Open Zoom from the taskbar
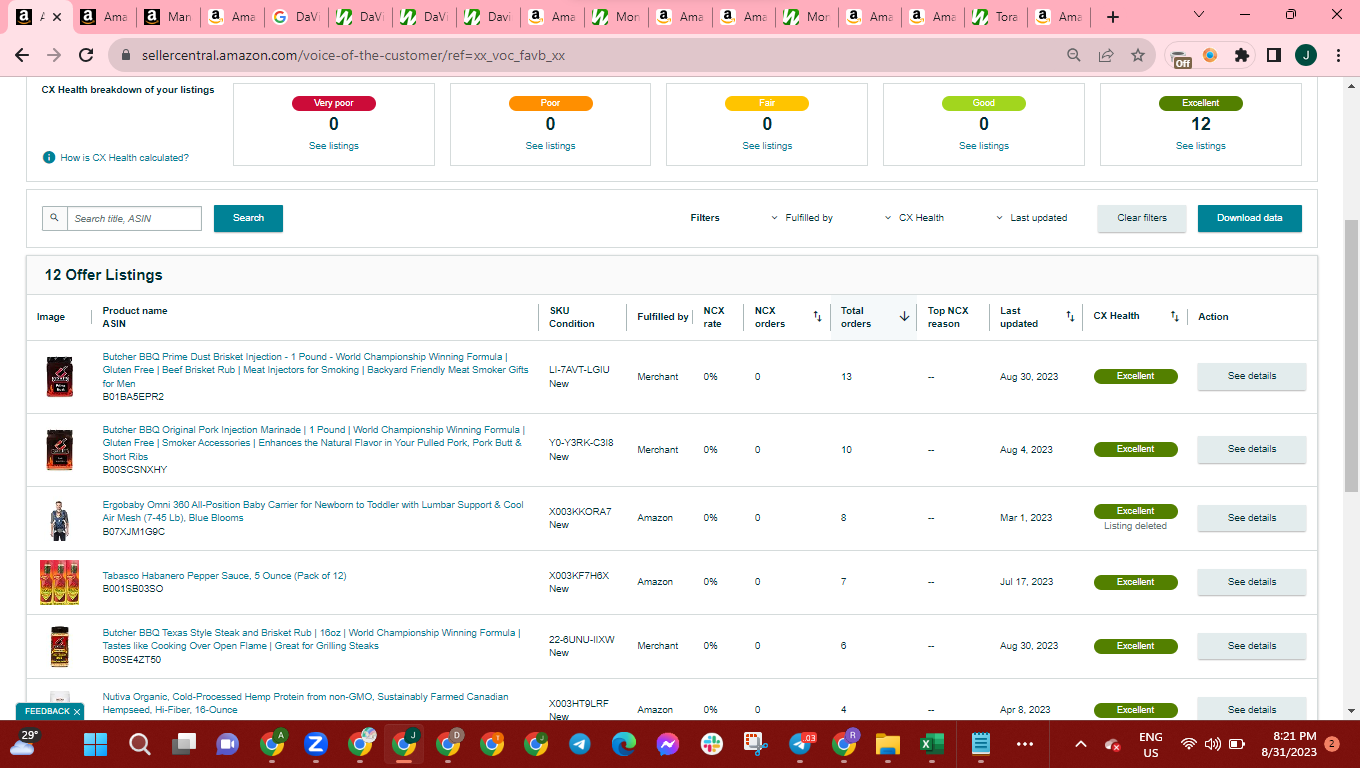Image resolution: width=1360 pixels, height=768 pixels. coord(316,744)
